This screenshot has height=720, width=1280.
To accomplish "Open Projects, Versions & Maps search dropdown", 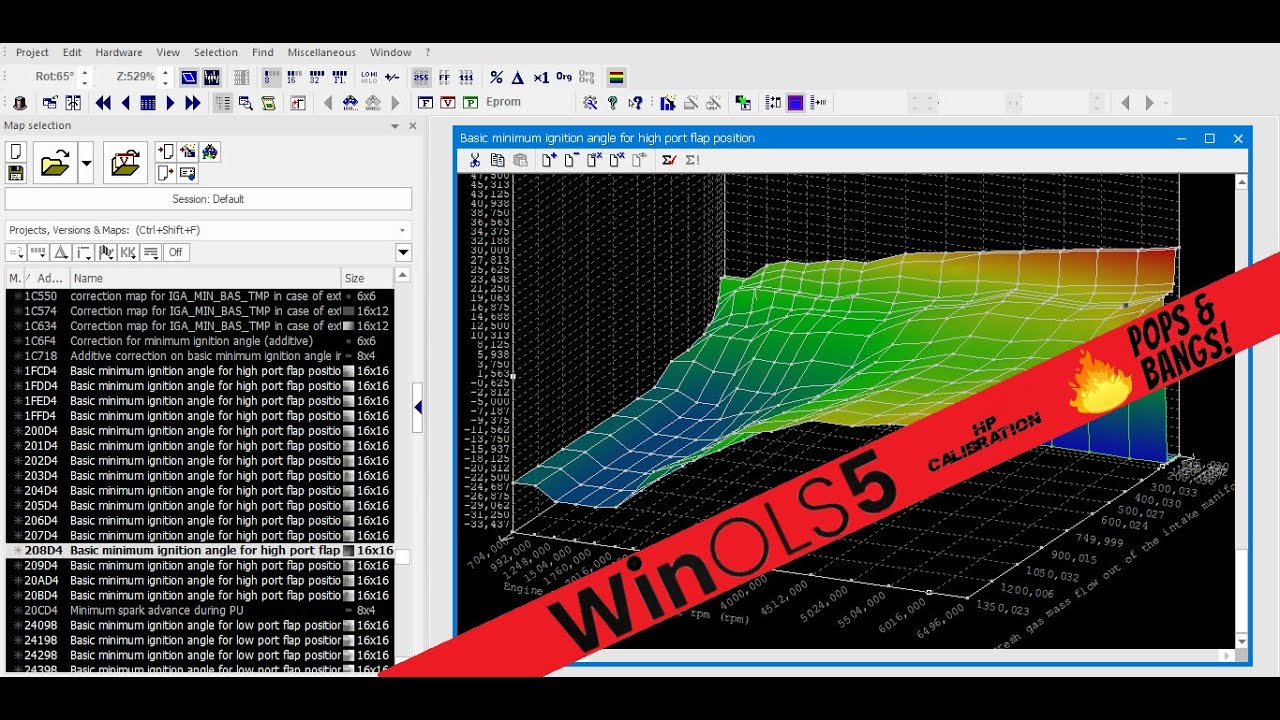I will 403,230.
